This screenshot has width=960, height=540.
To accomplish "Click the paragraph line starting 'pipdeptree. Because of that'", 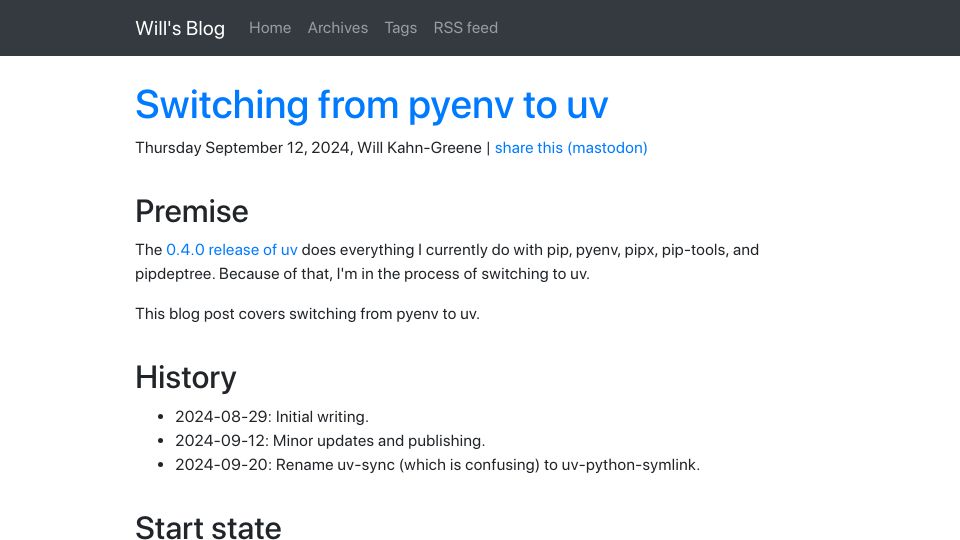I will [x=362, y=274].
